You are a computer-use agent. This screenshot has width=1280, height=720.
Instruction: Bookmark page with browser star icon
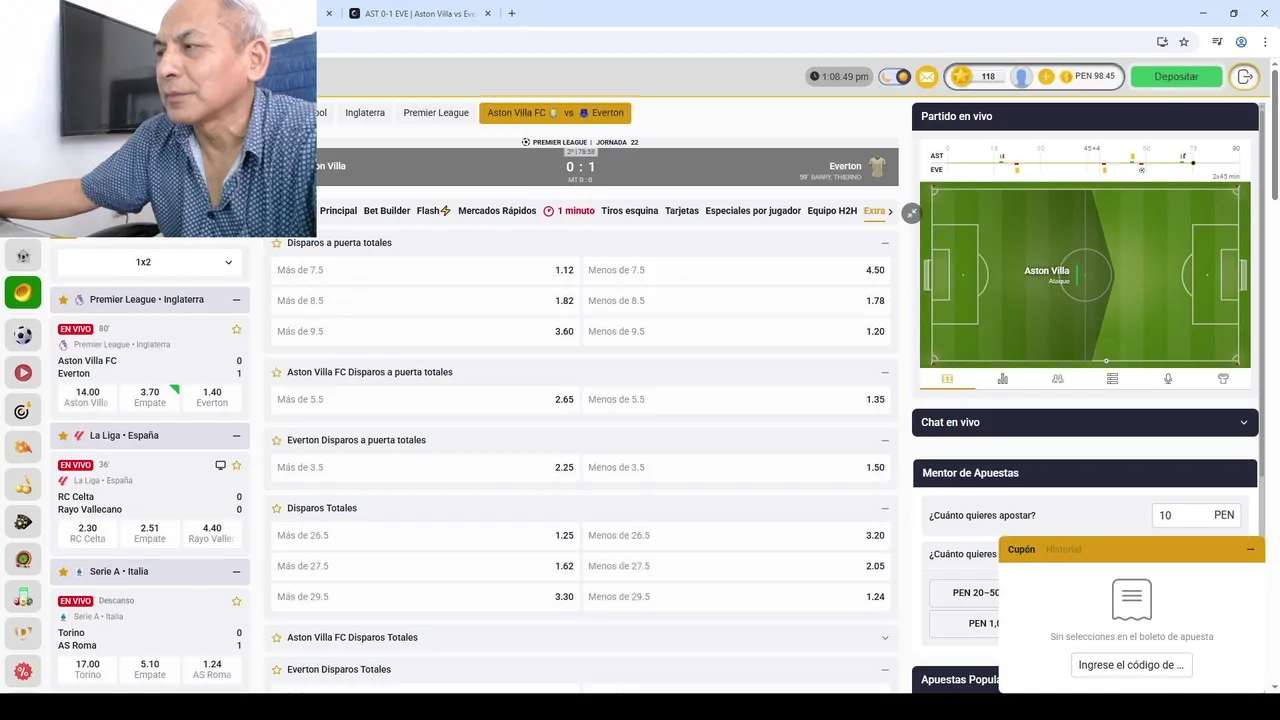tap(1184, 42)
